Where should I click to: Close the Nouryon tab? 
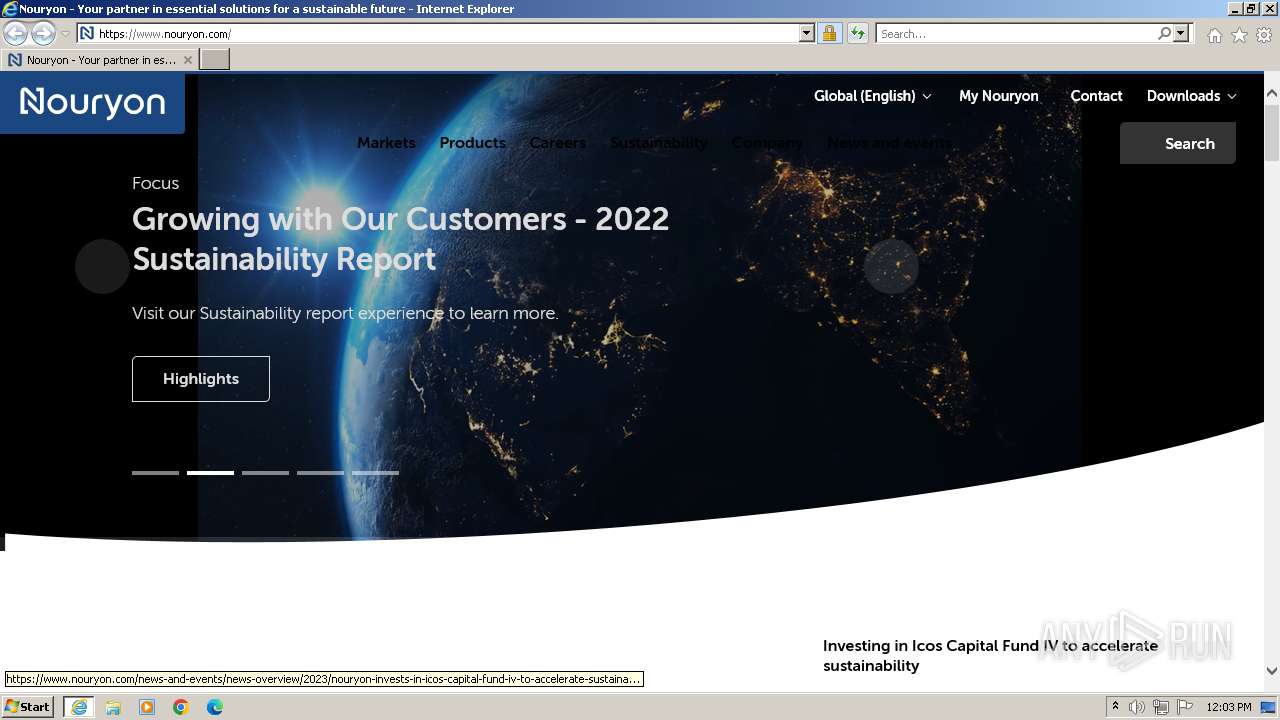(188, 60)
